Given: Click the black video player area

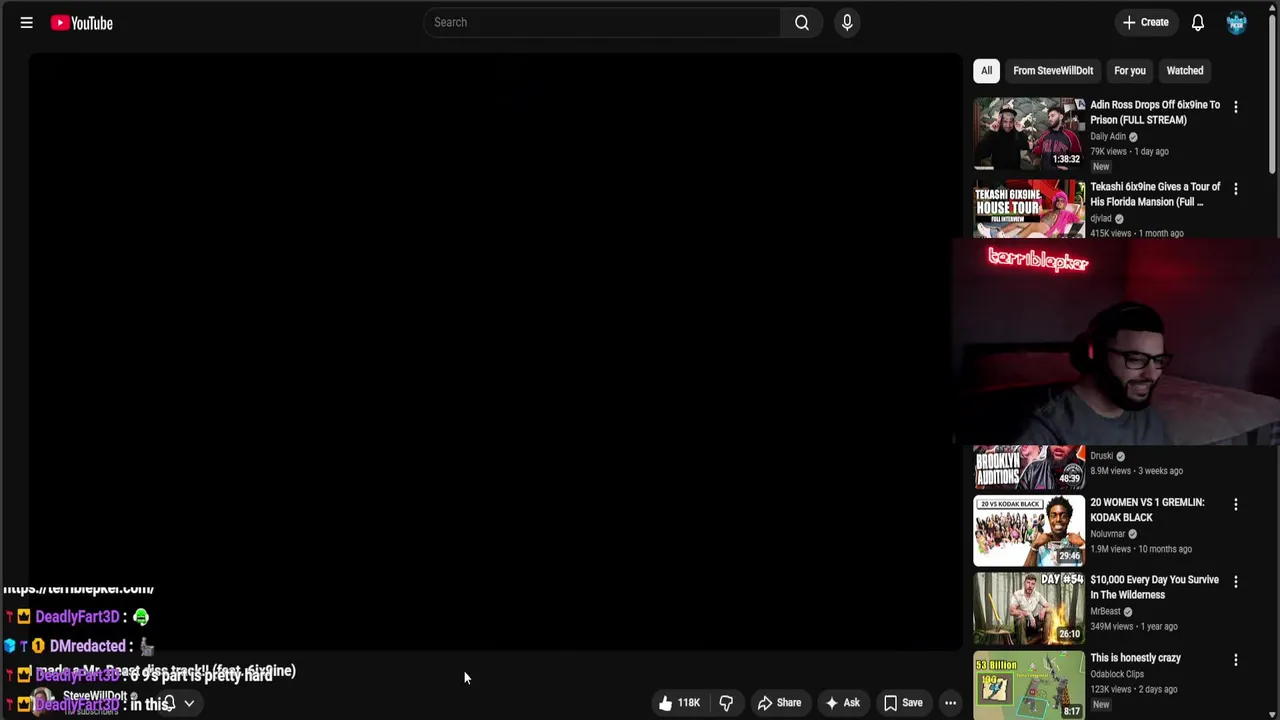Looking at the screenshot, I should click(495, 352).
